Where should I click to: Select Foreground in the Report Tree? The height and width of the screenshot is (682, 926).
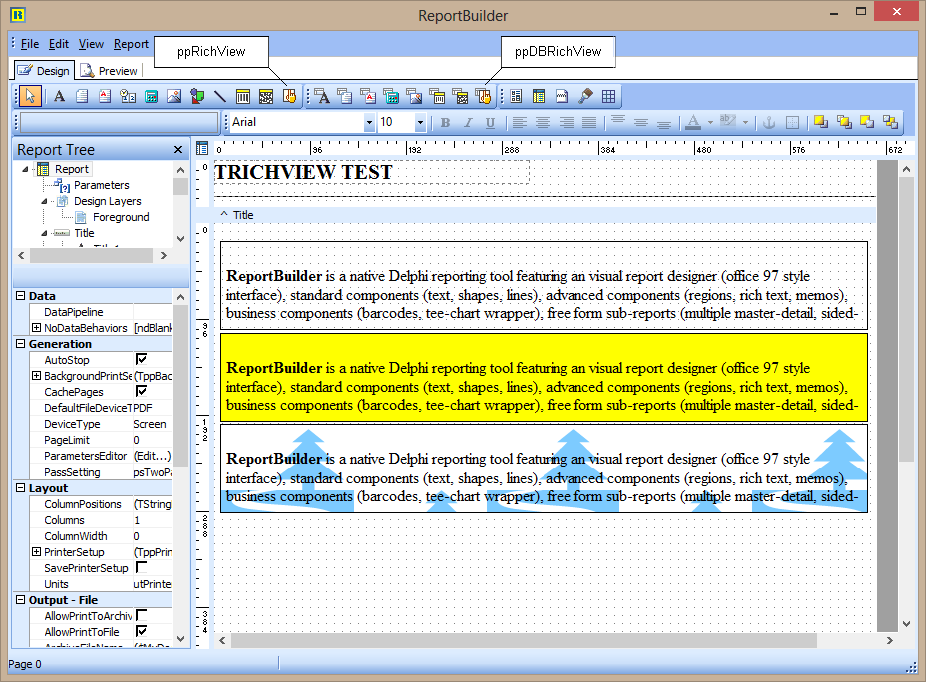point(121,217)
